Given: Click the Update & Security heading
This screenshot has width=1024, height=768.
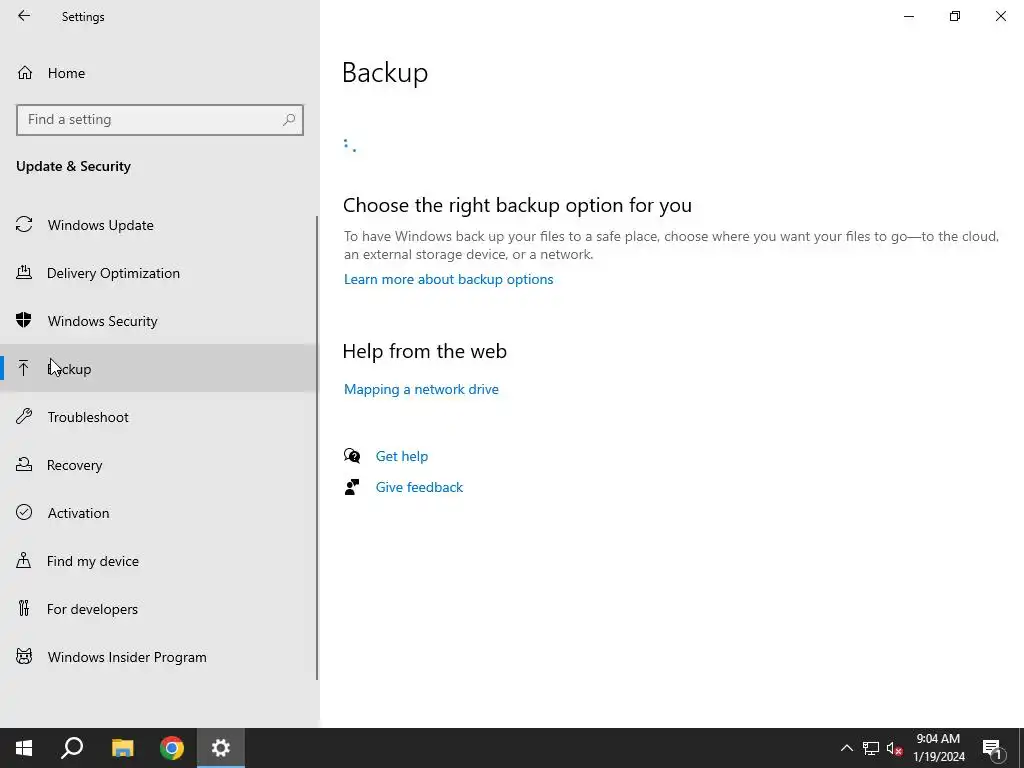Looking at the screenshot, I should pos(73,166).
